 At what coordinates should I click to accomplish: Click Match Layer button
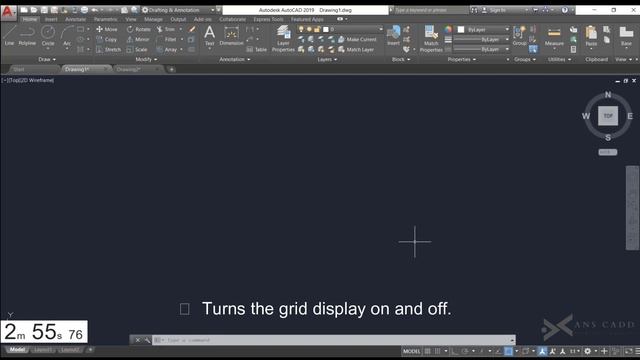coord(356,49)
